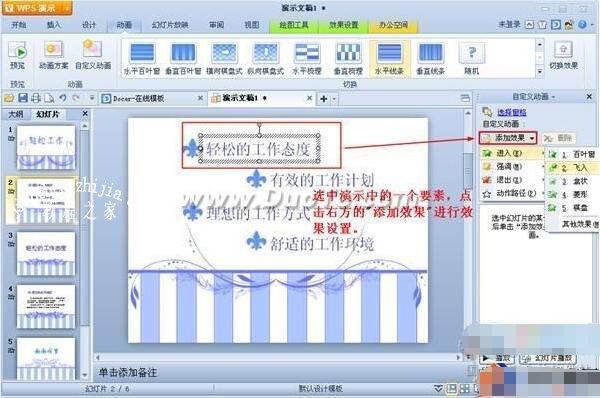Select slide 1 thumbnail

(x=46, y=147)
